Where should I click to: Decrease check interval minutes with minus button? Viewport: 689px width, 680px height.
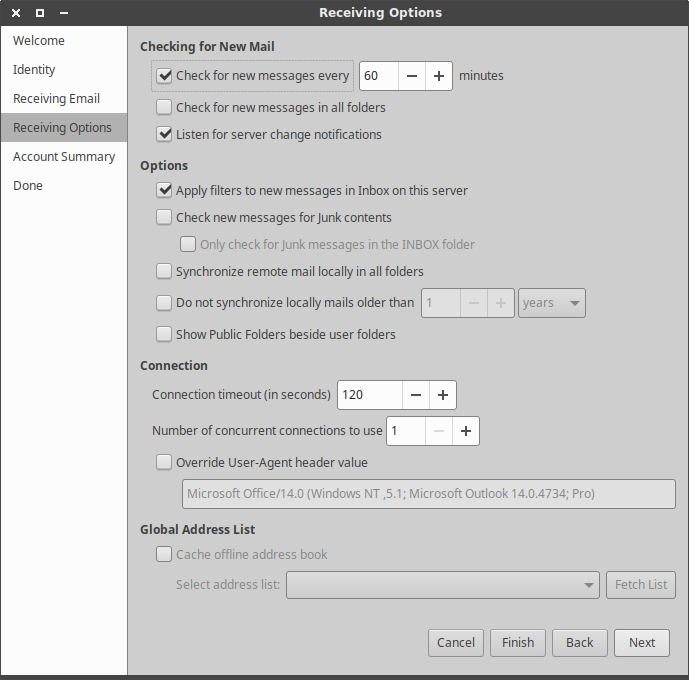click(x=412, y=76)
